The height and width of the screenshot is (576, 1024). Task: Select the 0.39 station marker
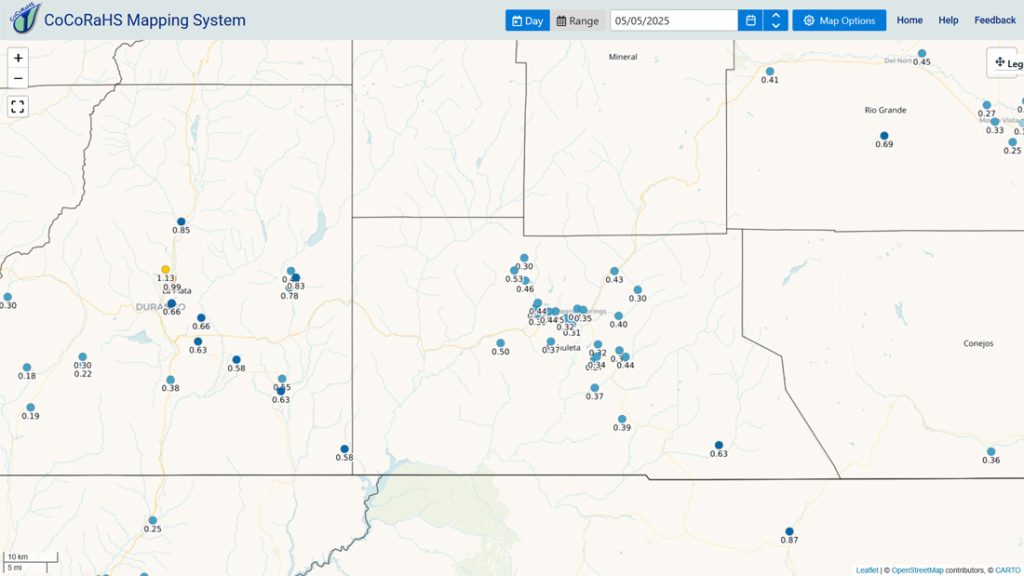(x=622, y=419)
